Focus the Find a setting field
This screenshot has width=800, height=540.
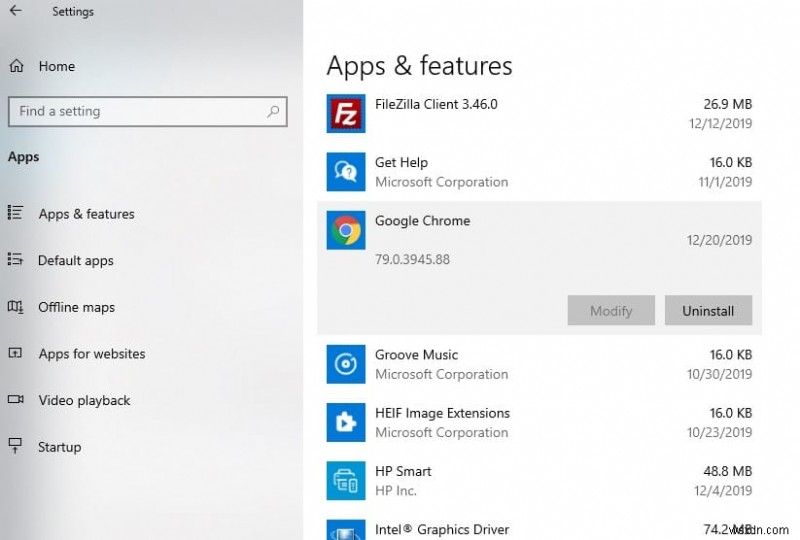(x=147, y=111)
